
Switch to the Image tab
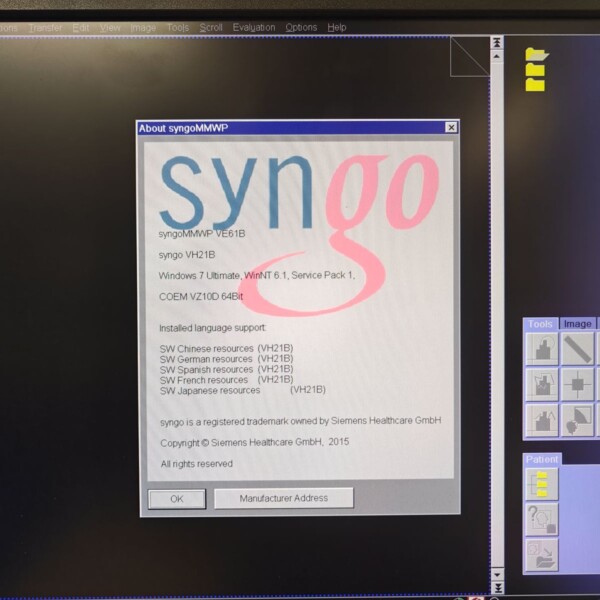[578, 324]
